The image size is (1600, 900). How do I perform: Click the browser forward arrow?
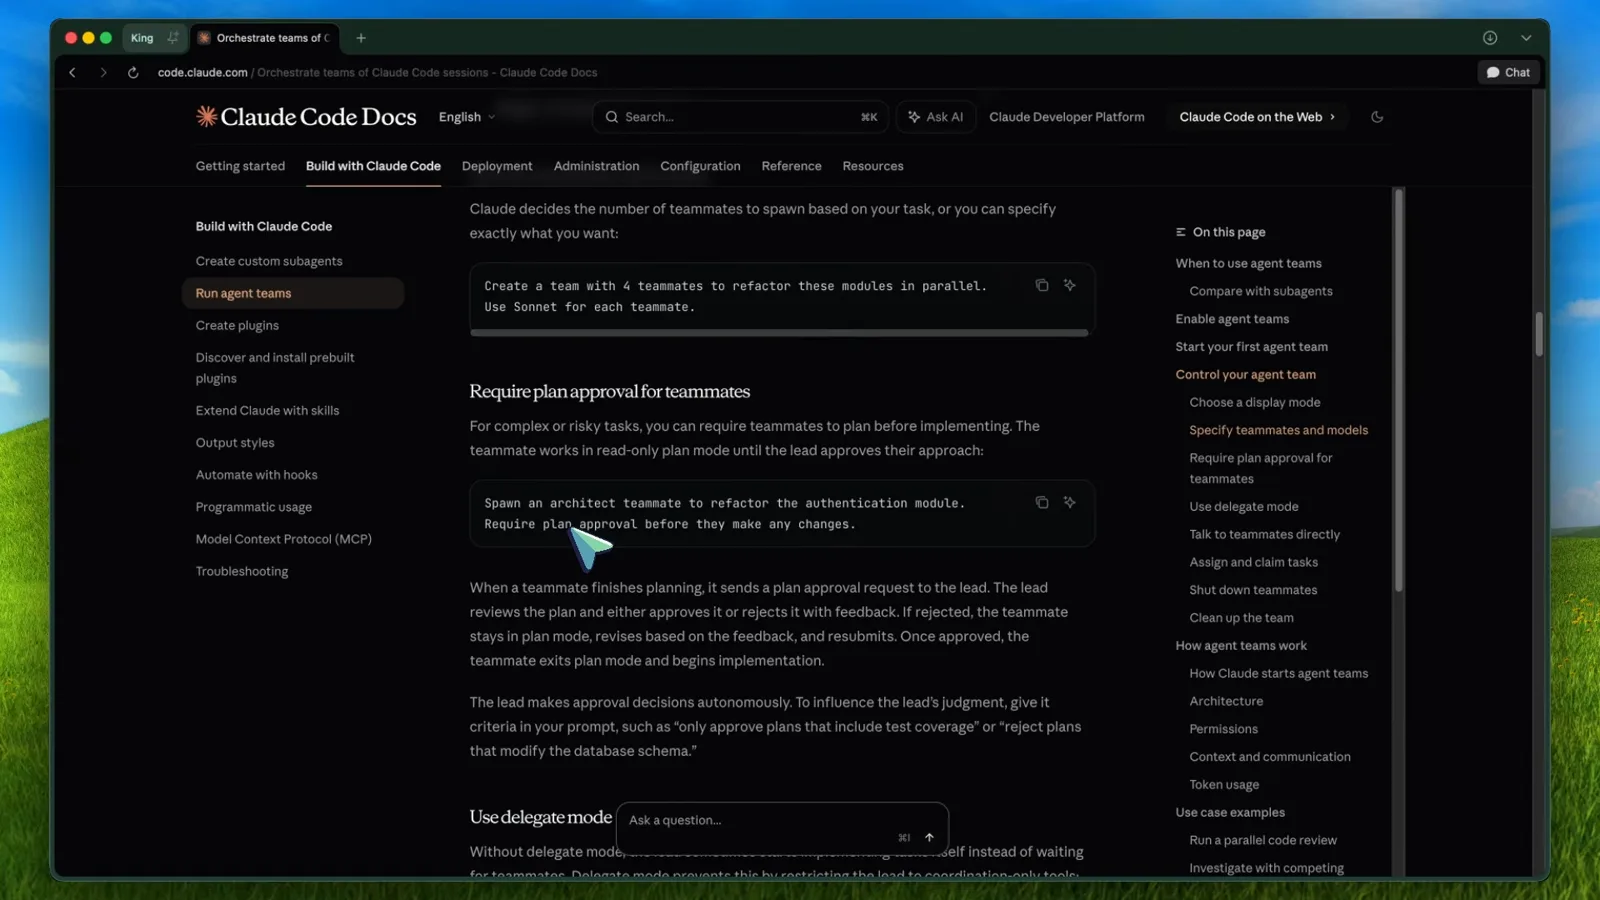103,72
